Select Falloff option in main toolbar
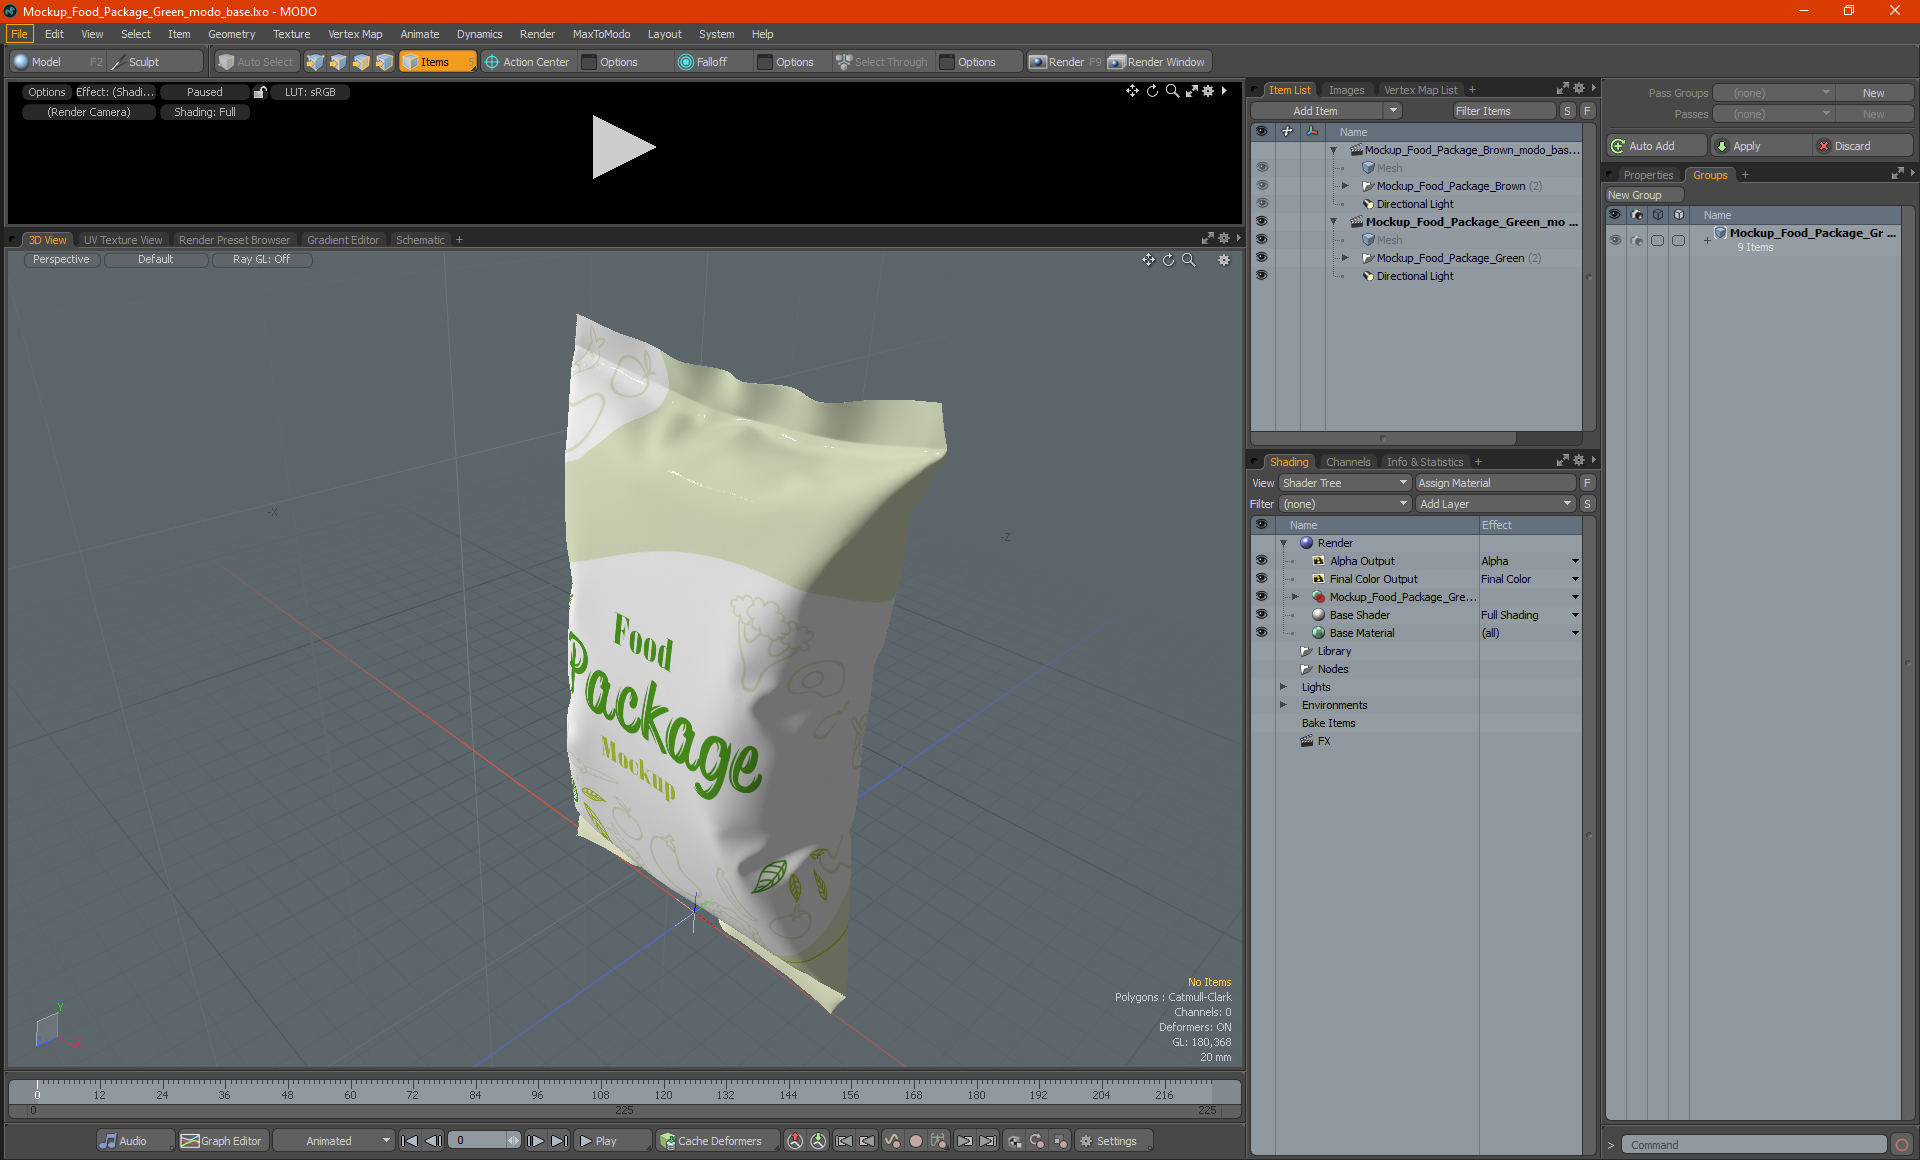1920x1160 pixels. pyautogui.click(x=708, y=62)
